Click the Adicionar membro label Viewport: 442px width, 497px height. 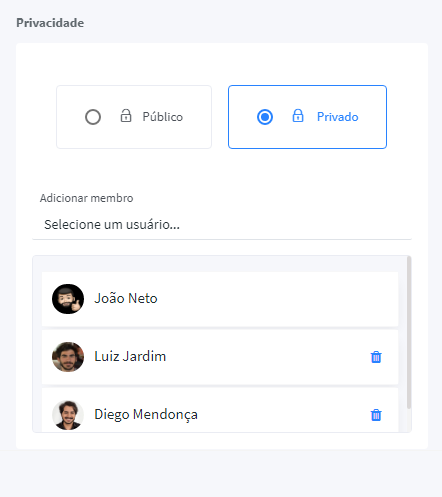coord(86,198)
